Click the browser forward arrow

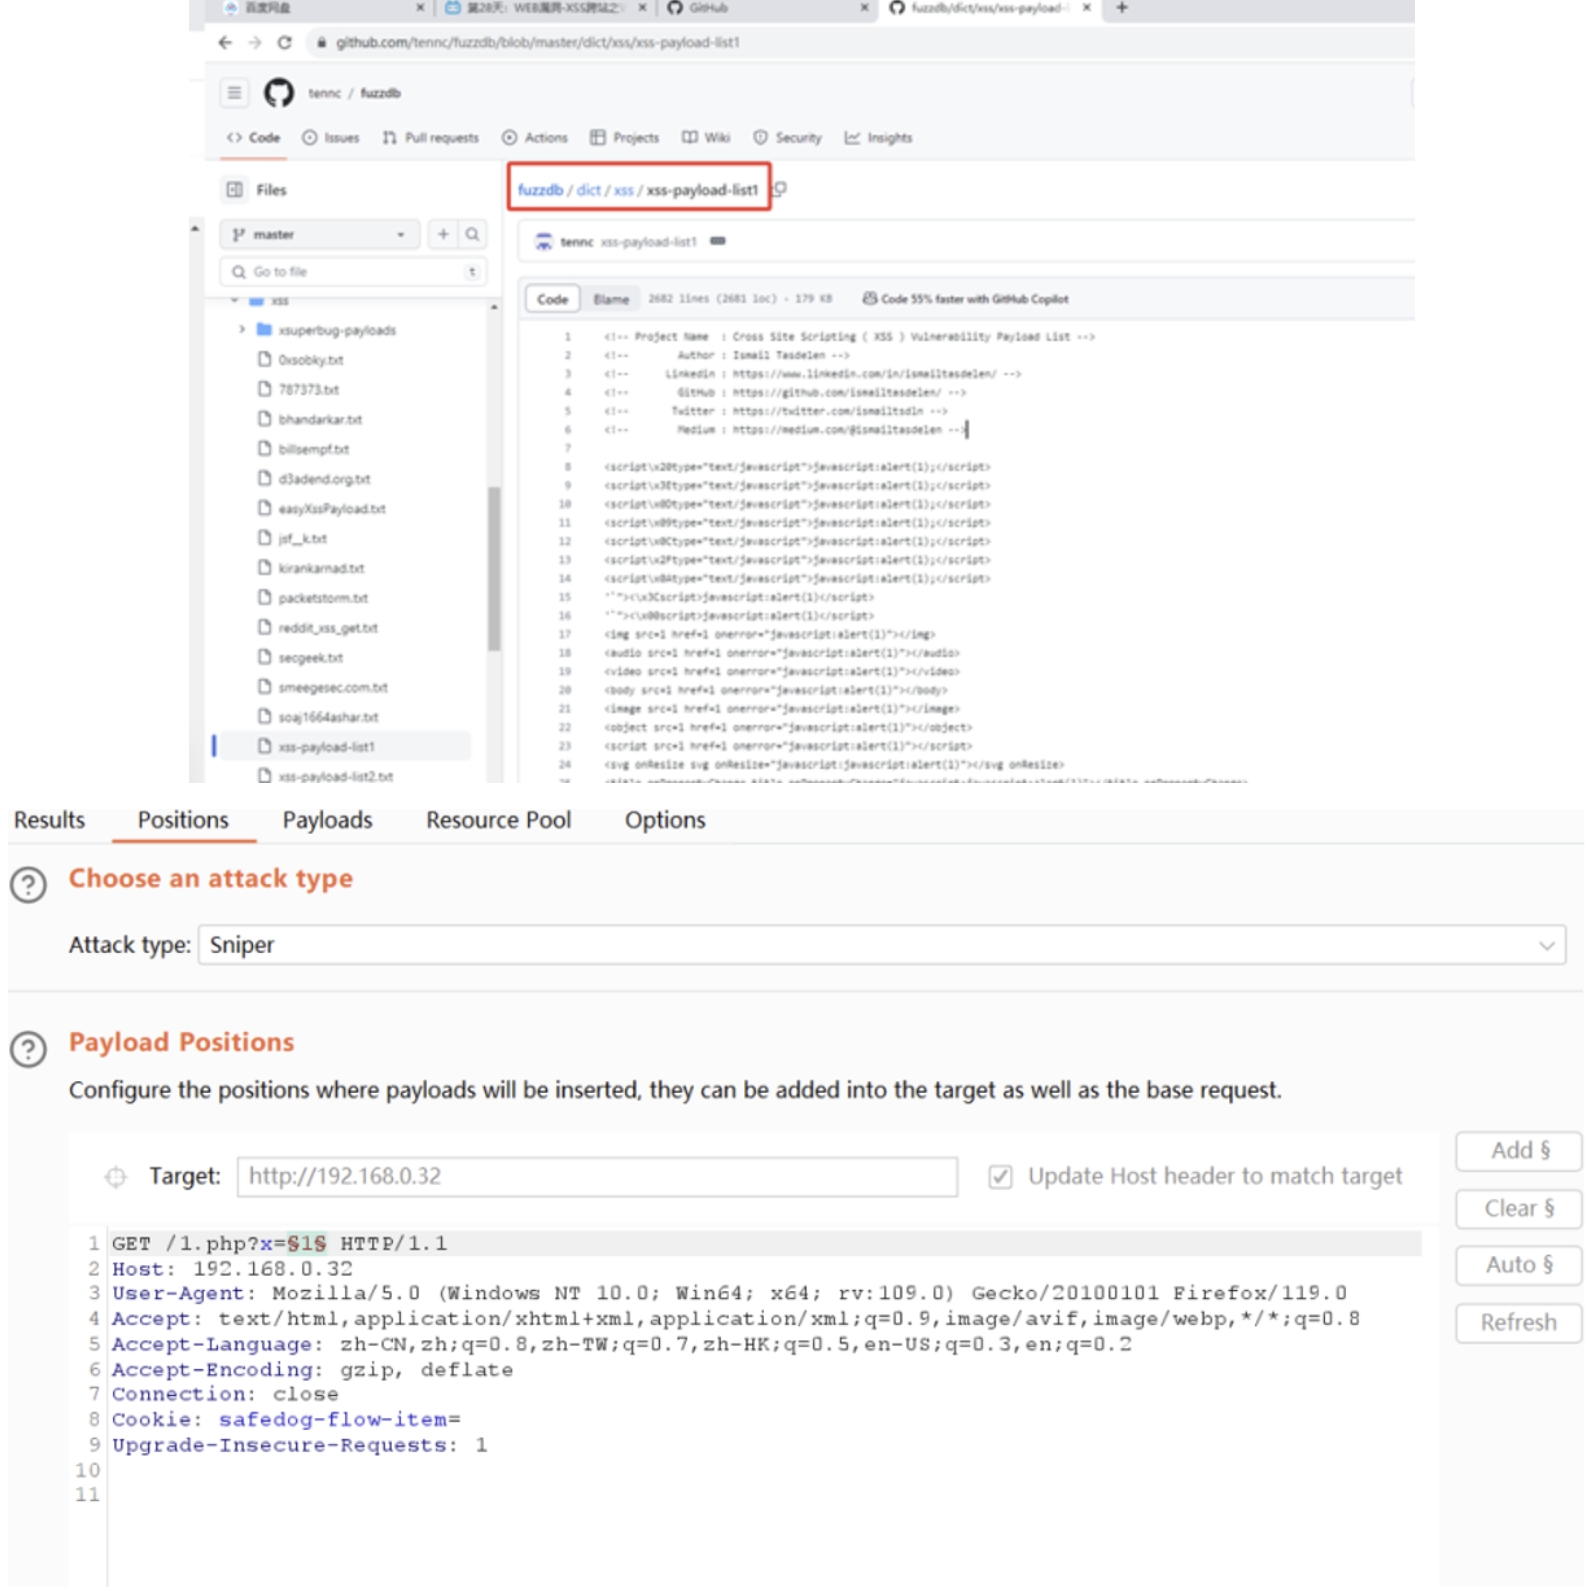click(x=255, y=43)
